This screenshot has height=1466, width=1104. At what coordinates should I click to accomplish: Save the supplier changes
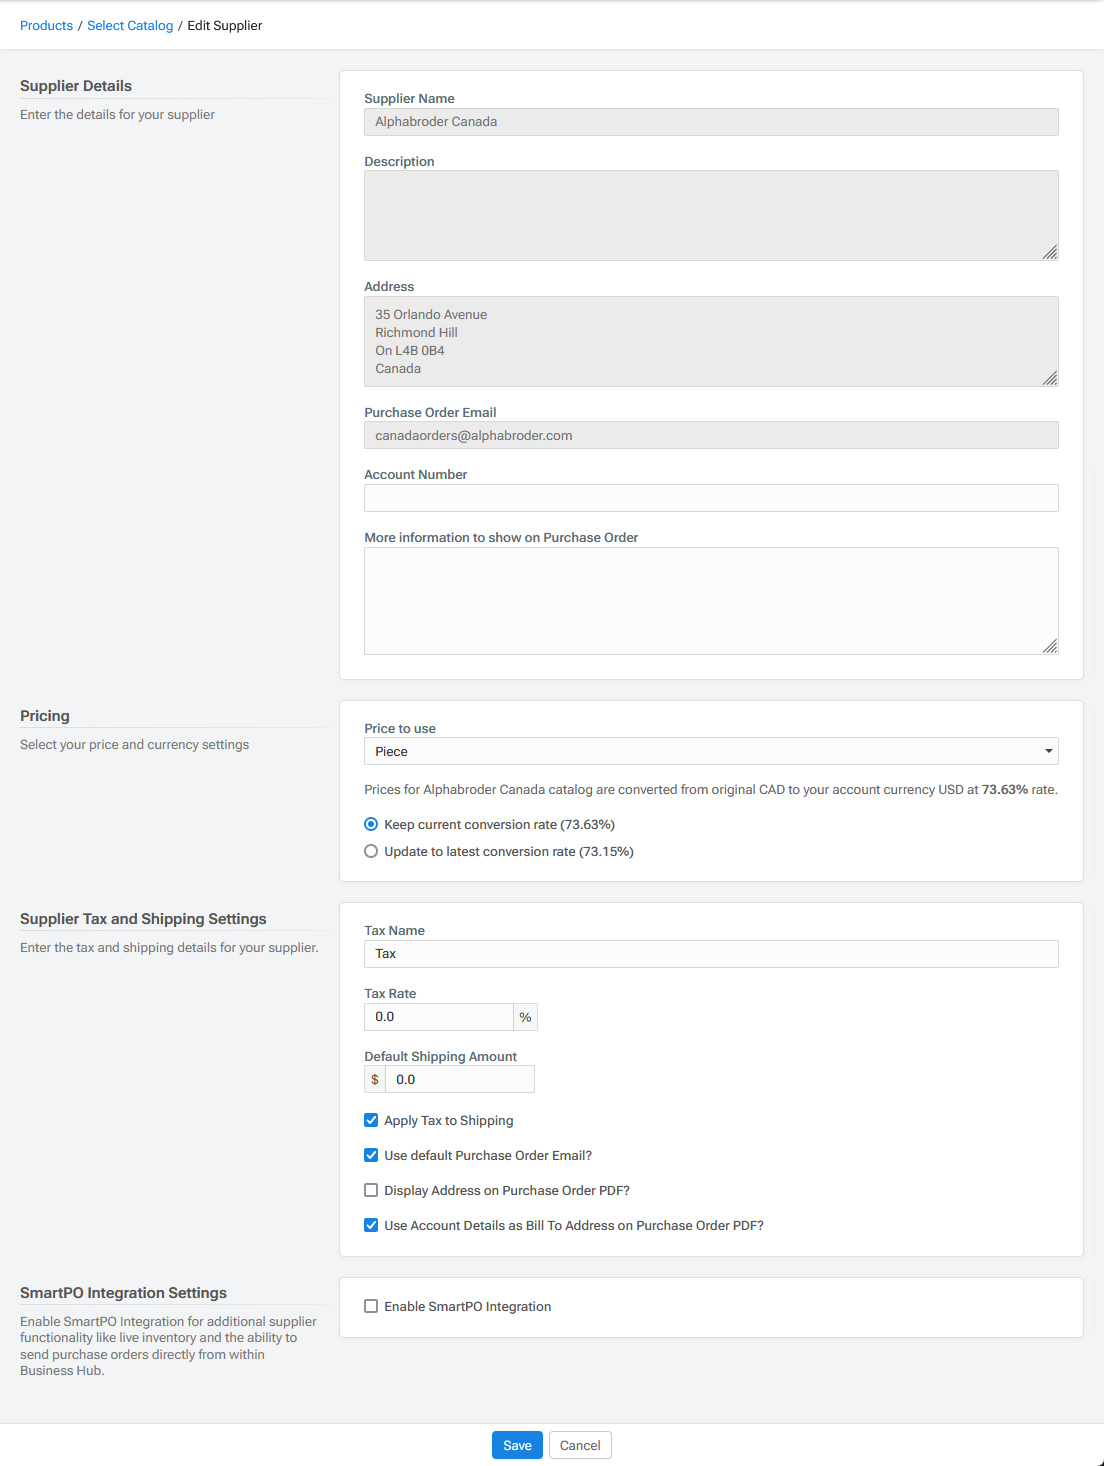tap(516, 1445)
